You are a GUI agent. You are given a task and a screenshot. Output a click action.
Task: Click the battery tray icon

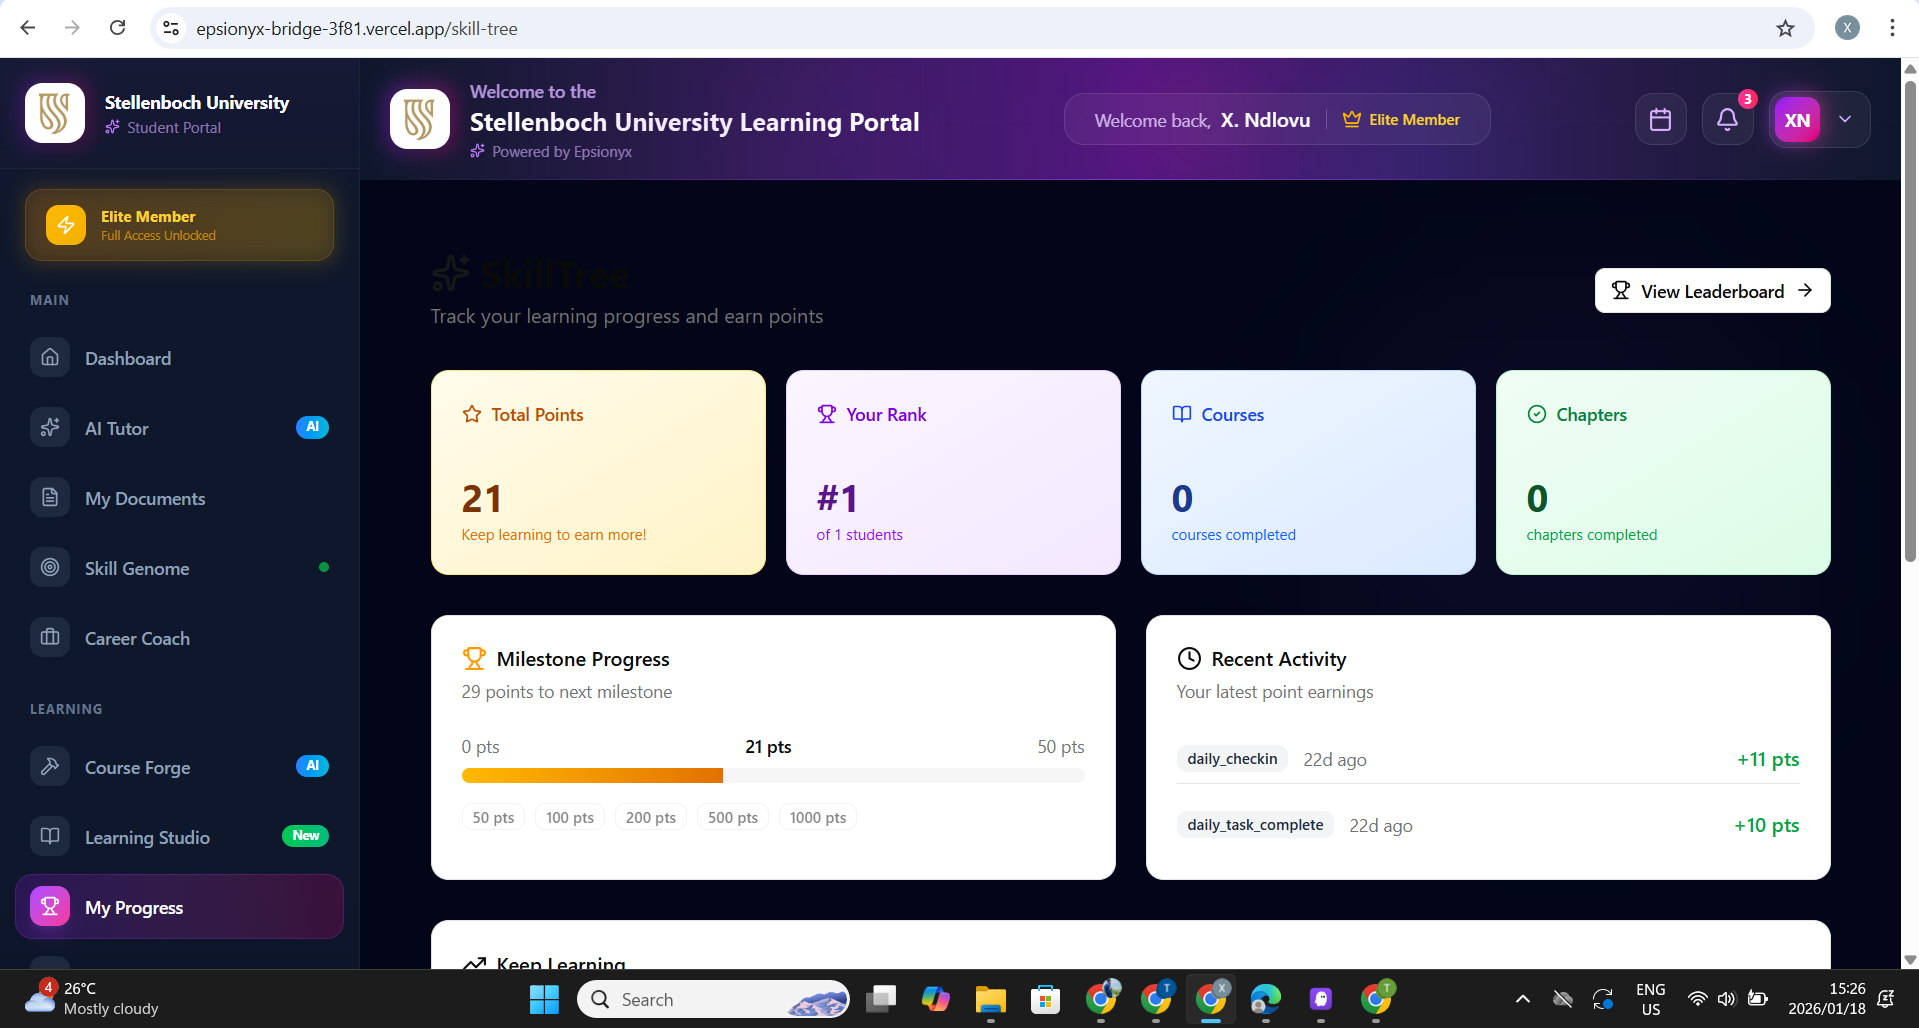click(1757, 999)
